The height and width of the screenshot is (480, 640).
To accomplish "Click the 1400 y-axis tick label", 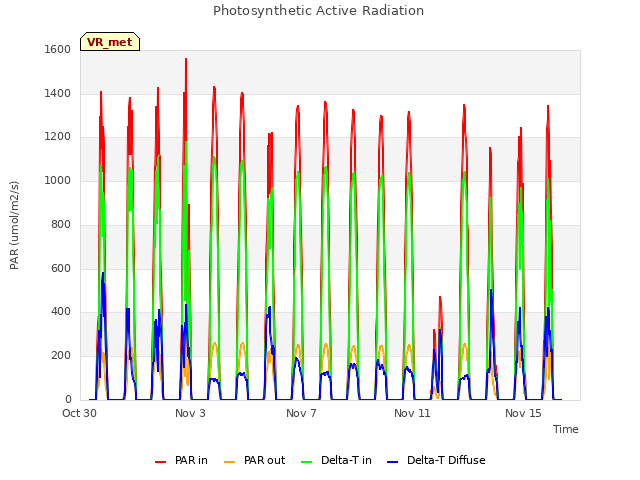I will point(58,93).
